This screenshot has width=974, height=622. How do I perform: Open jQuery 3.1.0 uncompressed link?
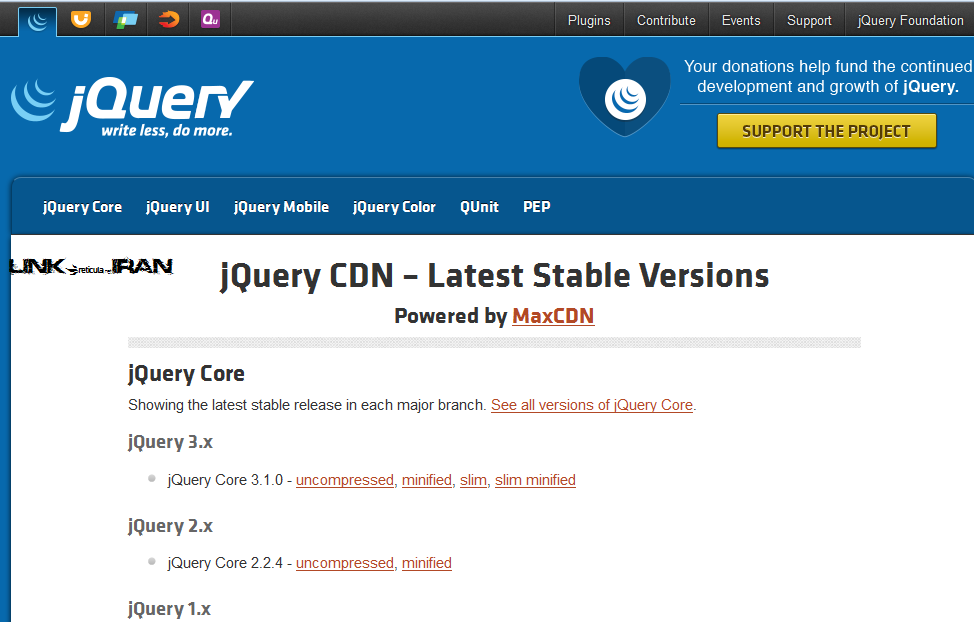[x=345, y=480]
